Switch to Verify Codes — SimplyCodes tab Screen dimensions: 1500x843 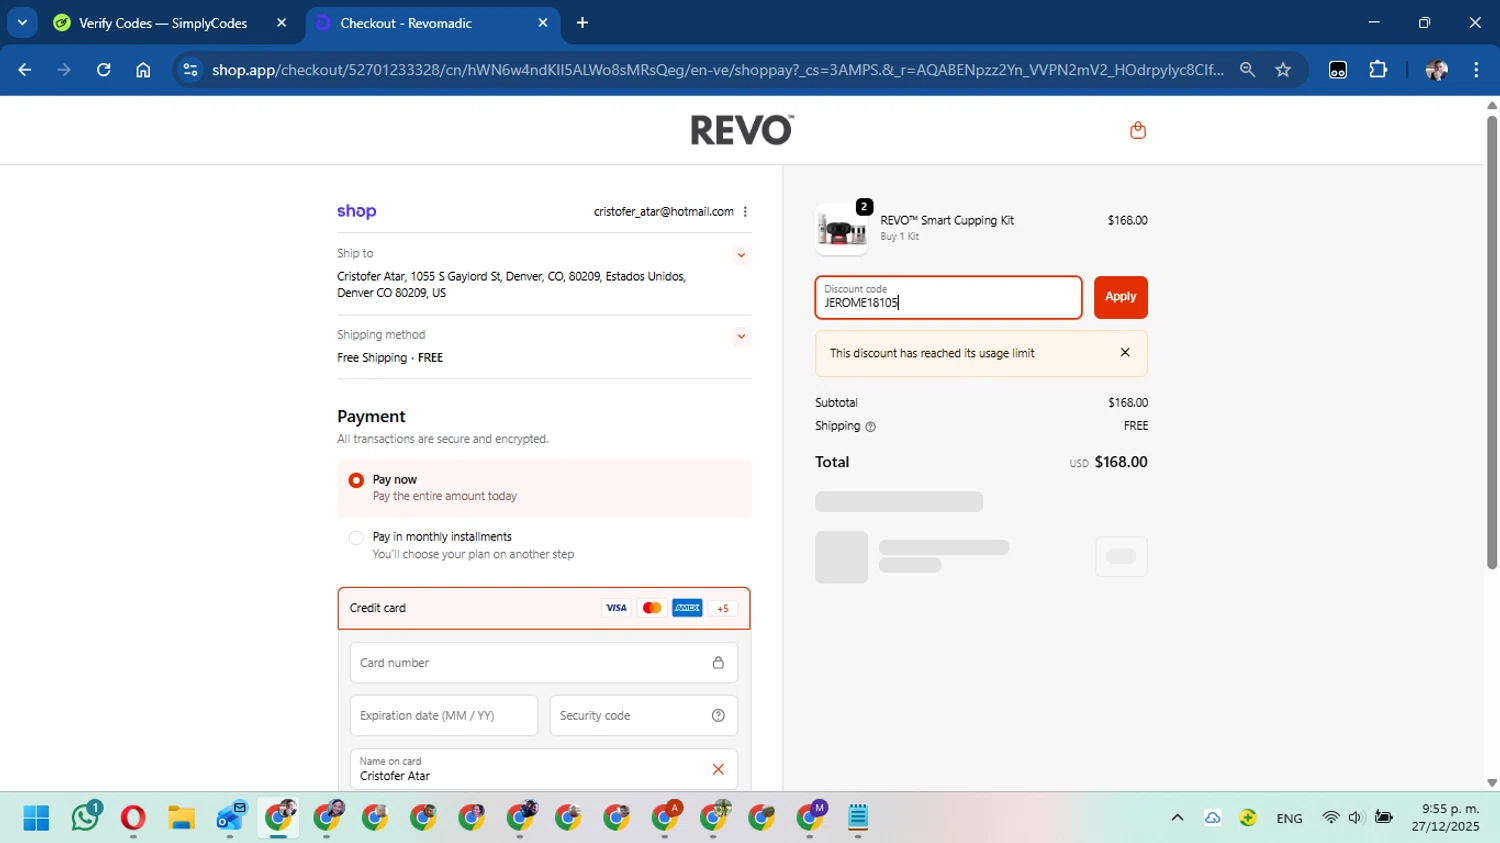click(x=163, y=23)
